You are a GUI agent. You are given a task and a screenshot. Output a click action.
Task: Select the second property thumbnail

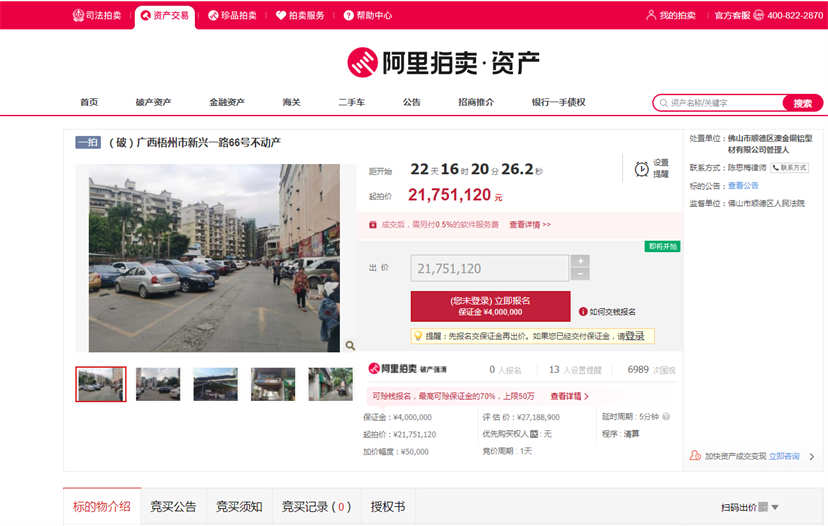coord(158,384)
